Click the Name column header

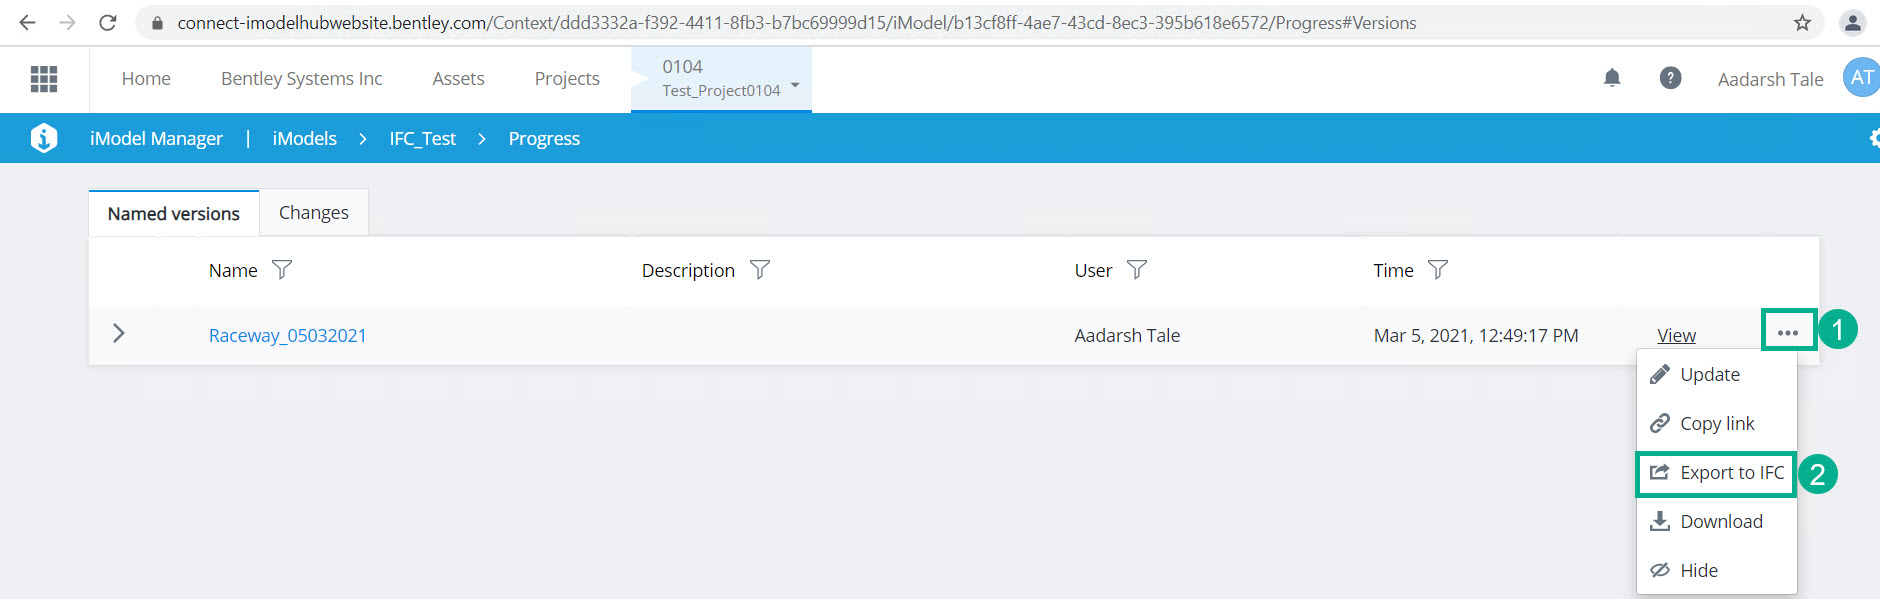[233, 270]
